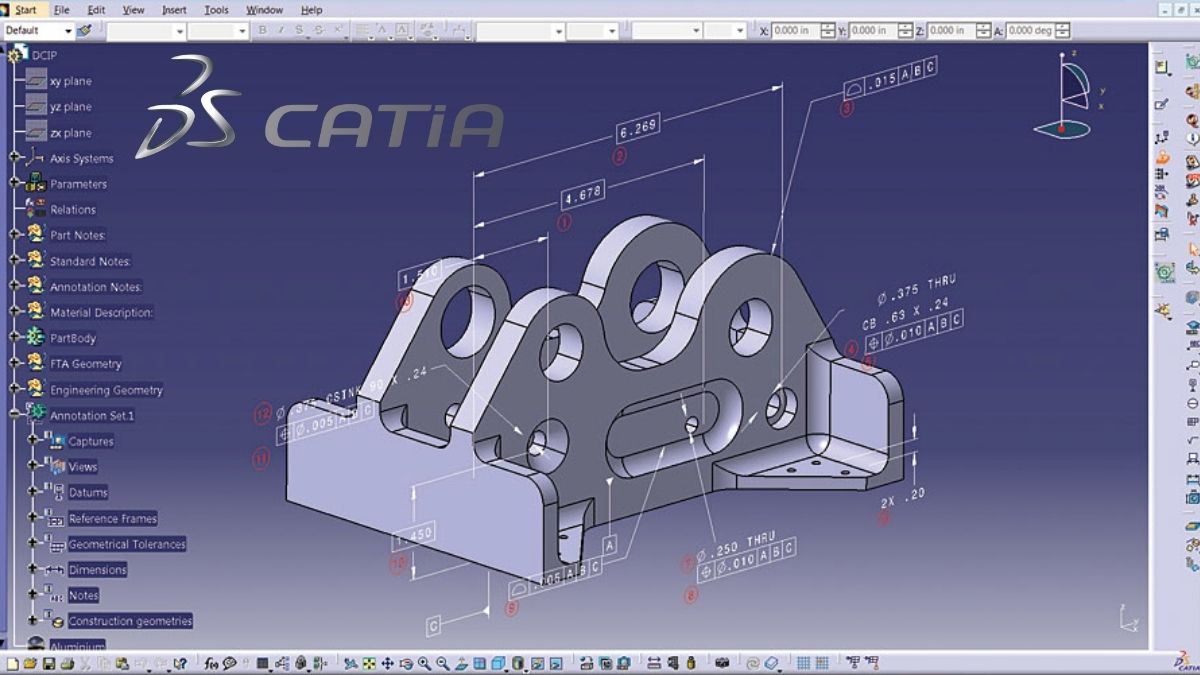This screenshot has height=675, width=1200.
Task: Toggle Bold text formatting
Action: point(262,30)
